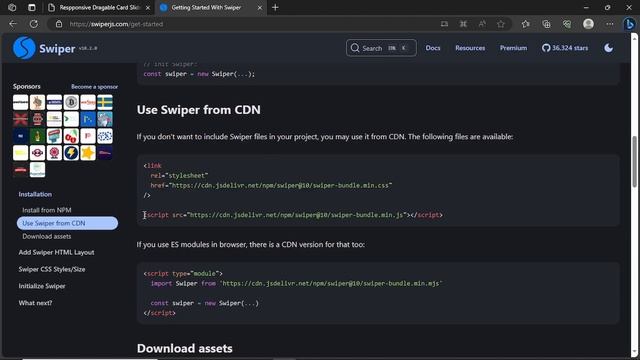Toggle dark mode moon icon
Screen dimensions: 640x360
[608, 48]
